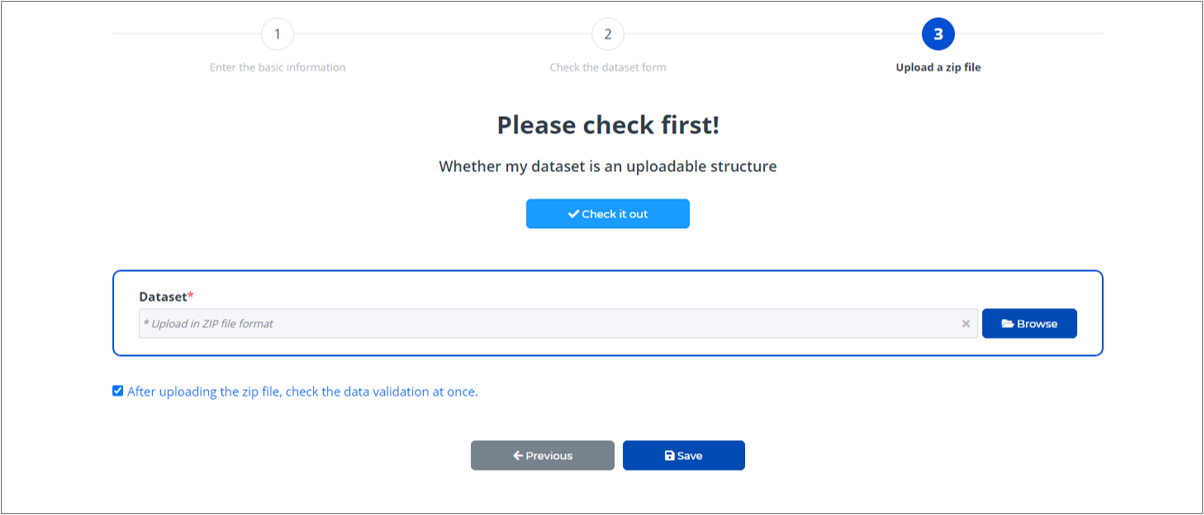Viewport: 1204px width, 515px height.
Task: Select the step 3 circle
Action: [938, 34]
